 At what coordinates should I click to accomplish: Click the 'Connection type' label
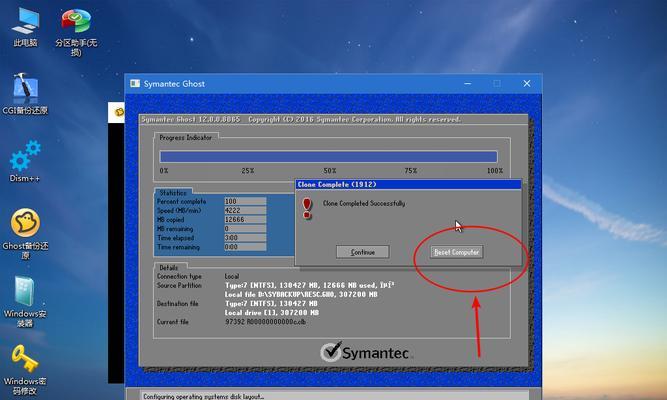(x=179, y=276)
